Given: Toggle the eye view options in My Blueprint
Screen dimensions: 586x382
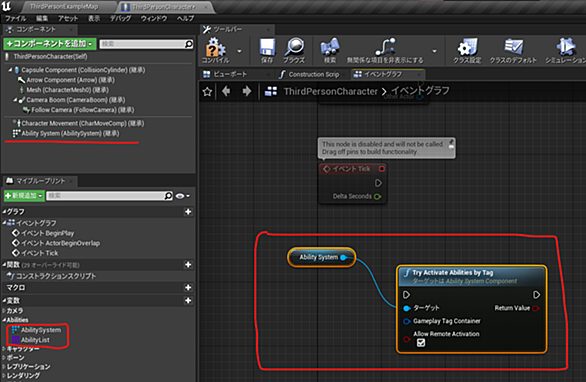Looking at the screenshot, I should 182,196.
